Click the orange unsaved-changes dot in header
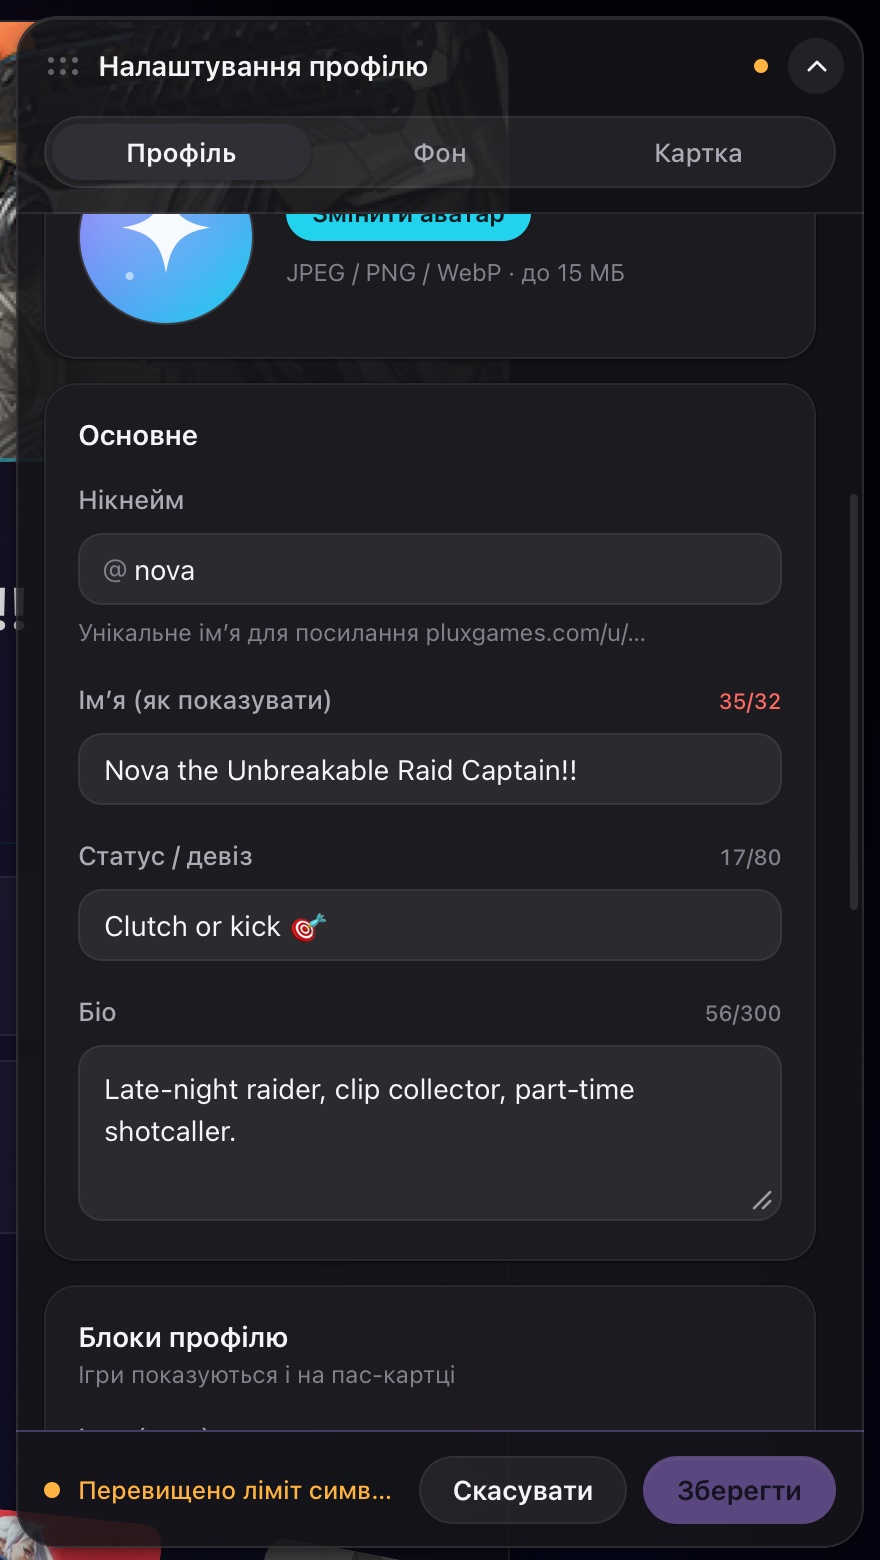The width and height of the screenshot is (880, 1560). tap(761, 66)
